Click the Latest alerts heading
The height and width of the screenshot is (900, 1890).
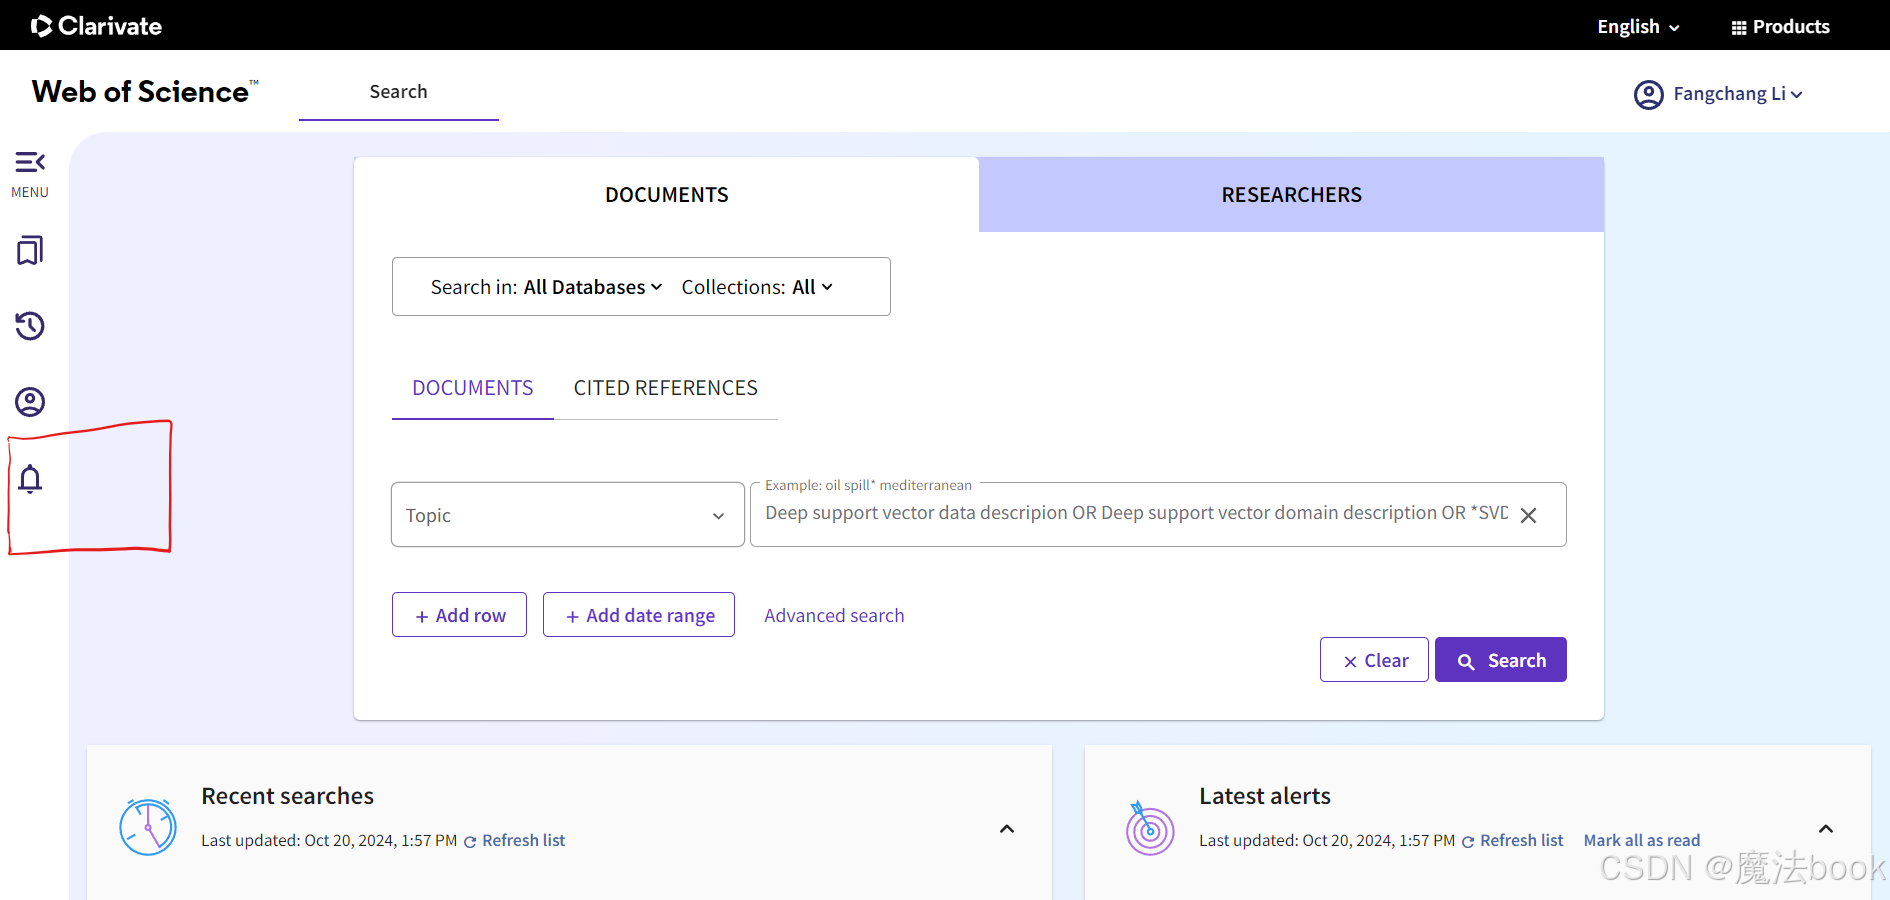[1265, 796]
